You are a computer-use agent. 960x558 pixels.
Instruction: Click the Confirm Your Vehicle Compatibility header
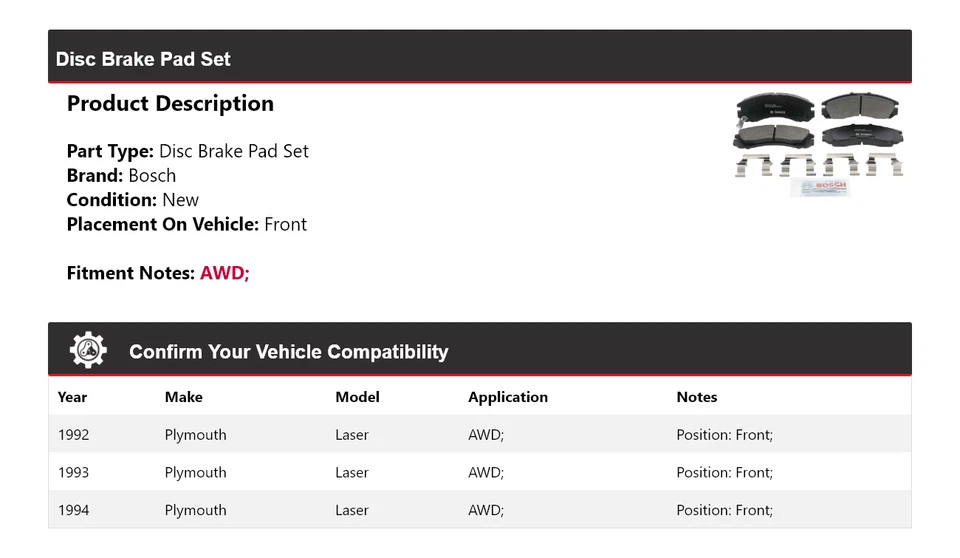(288, 352)
